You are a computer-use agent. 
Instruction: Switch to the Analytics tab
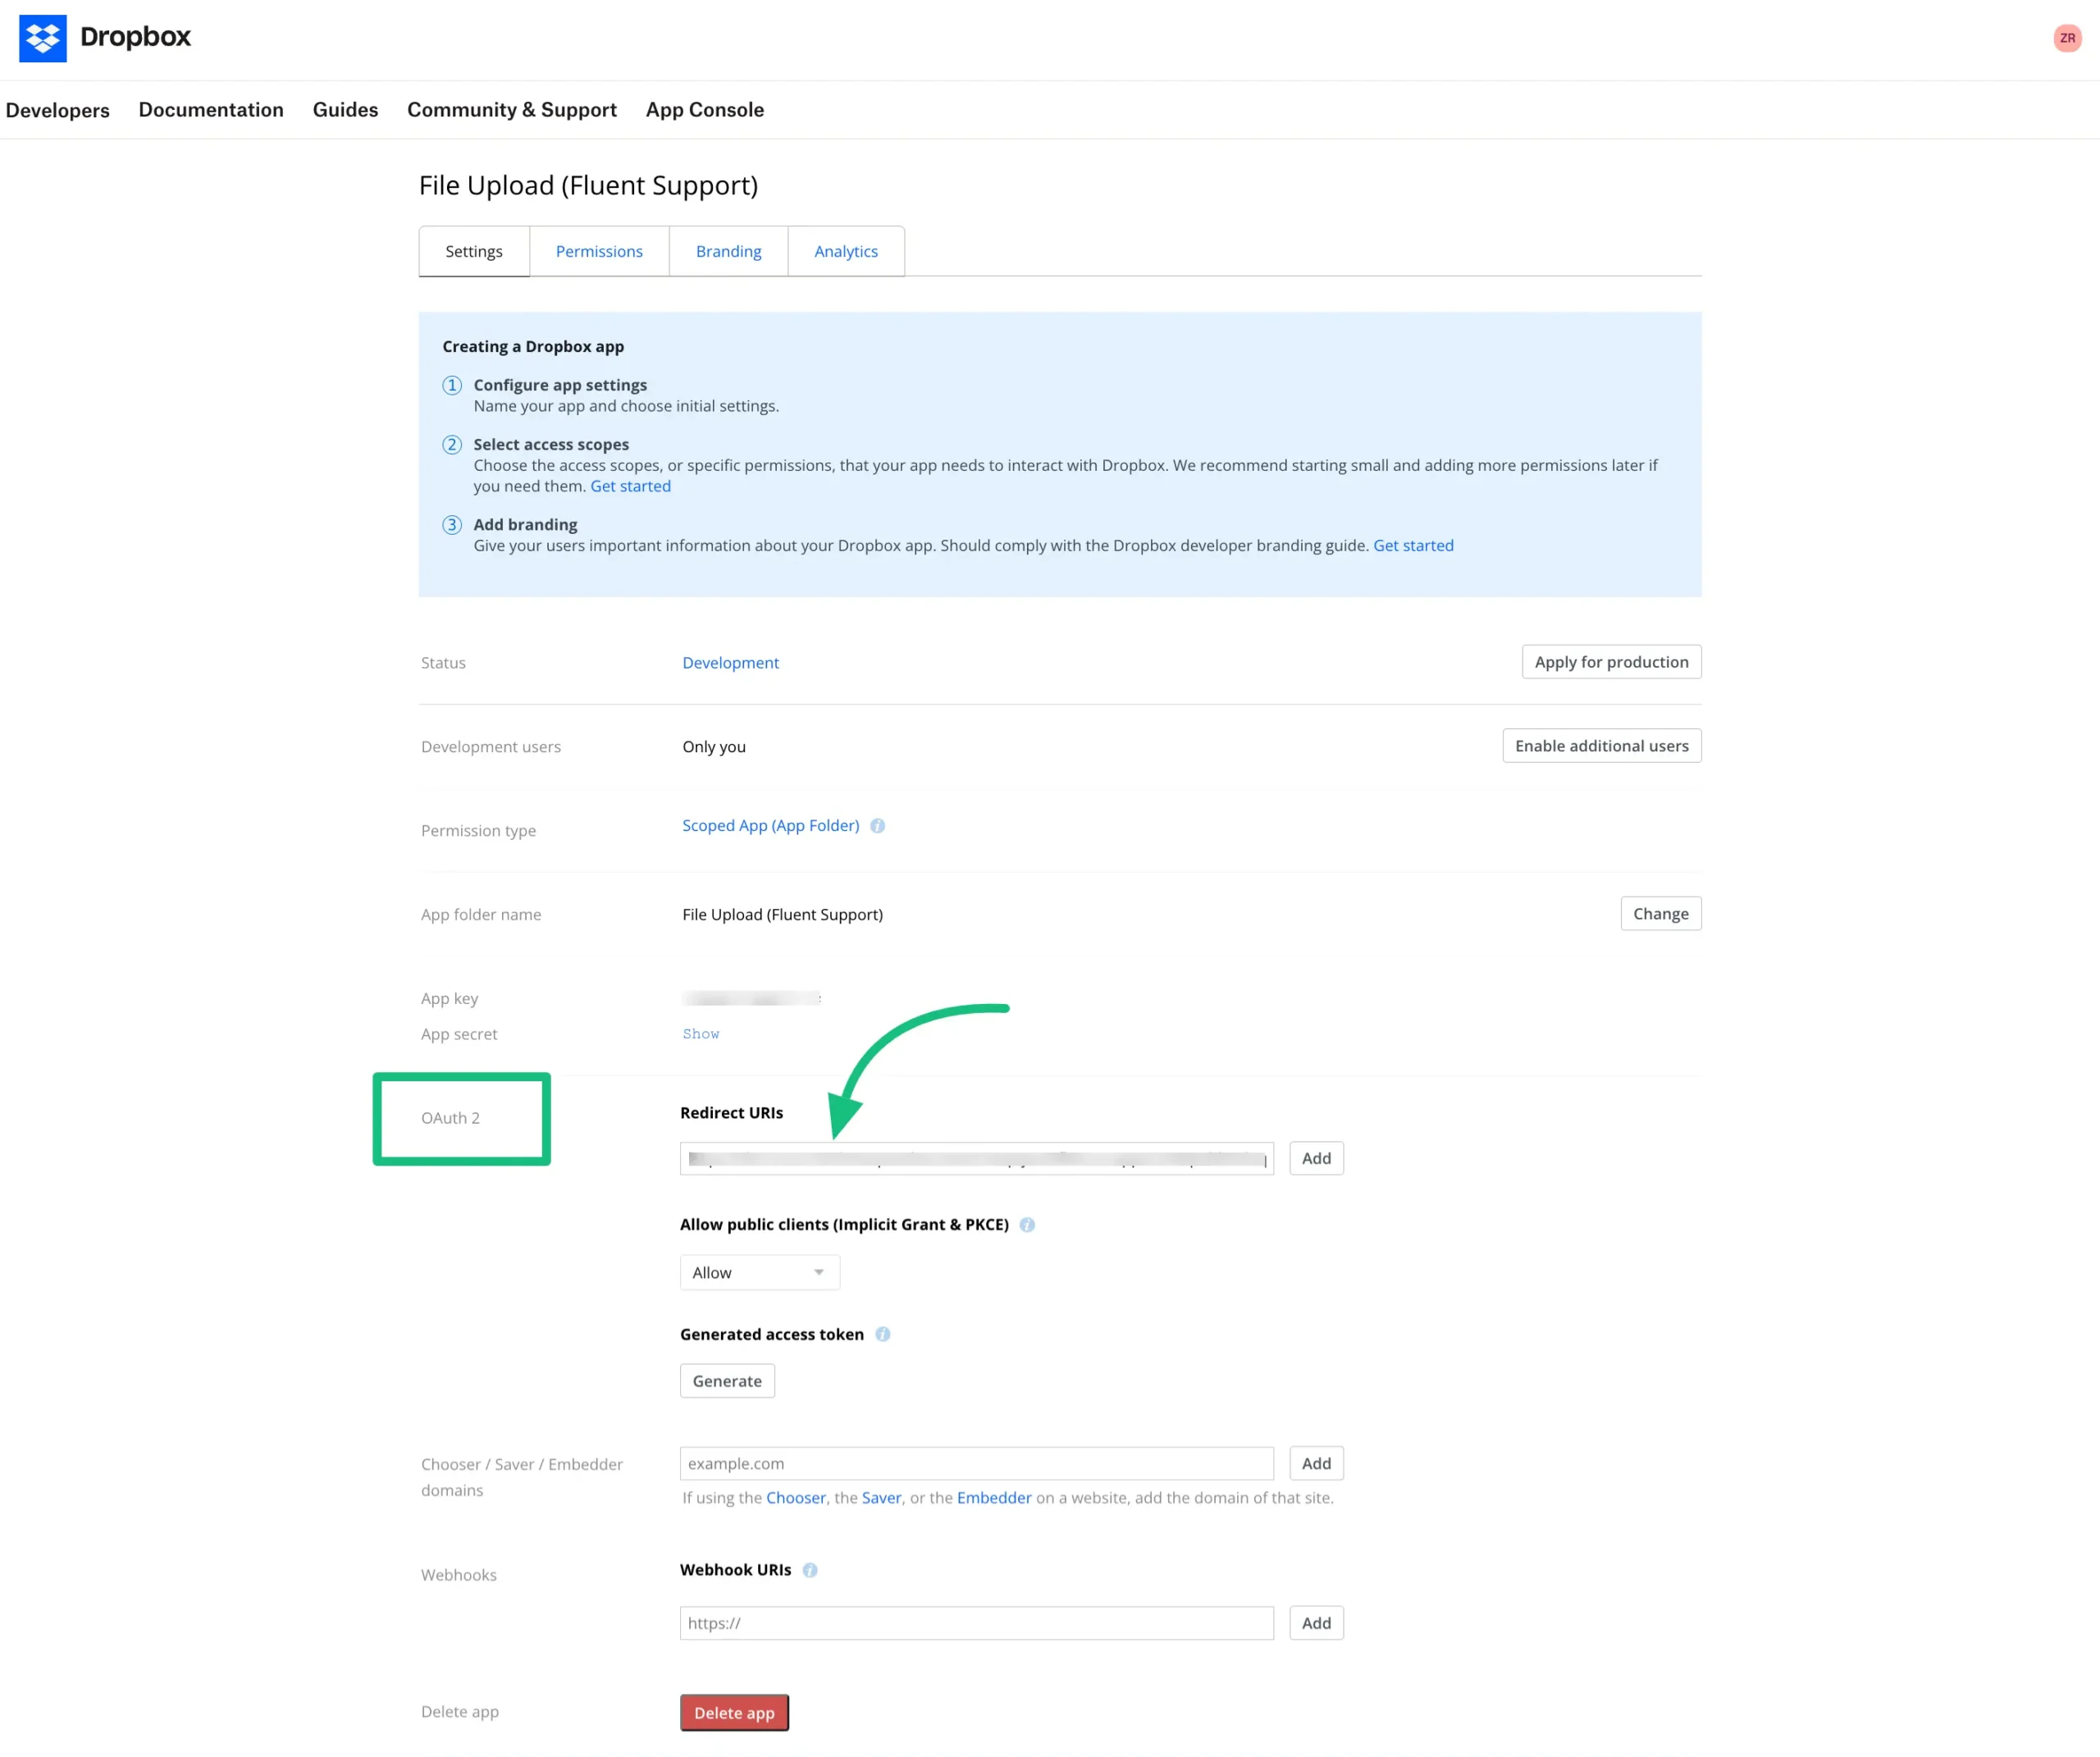pos(845,251)
